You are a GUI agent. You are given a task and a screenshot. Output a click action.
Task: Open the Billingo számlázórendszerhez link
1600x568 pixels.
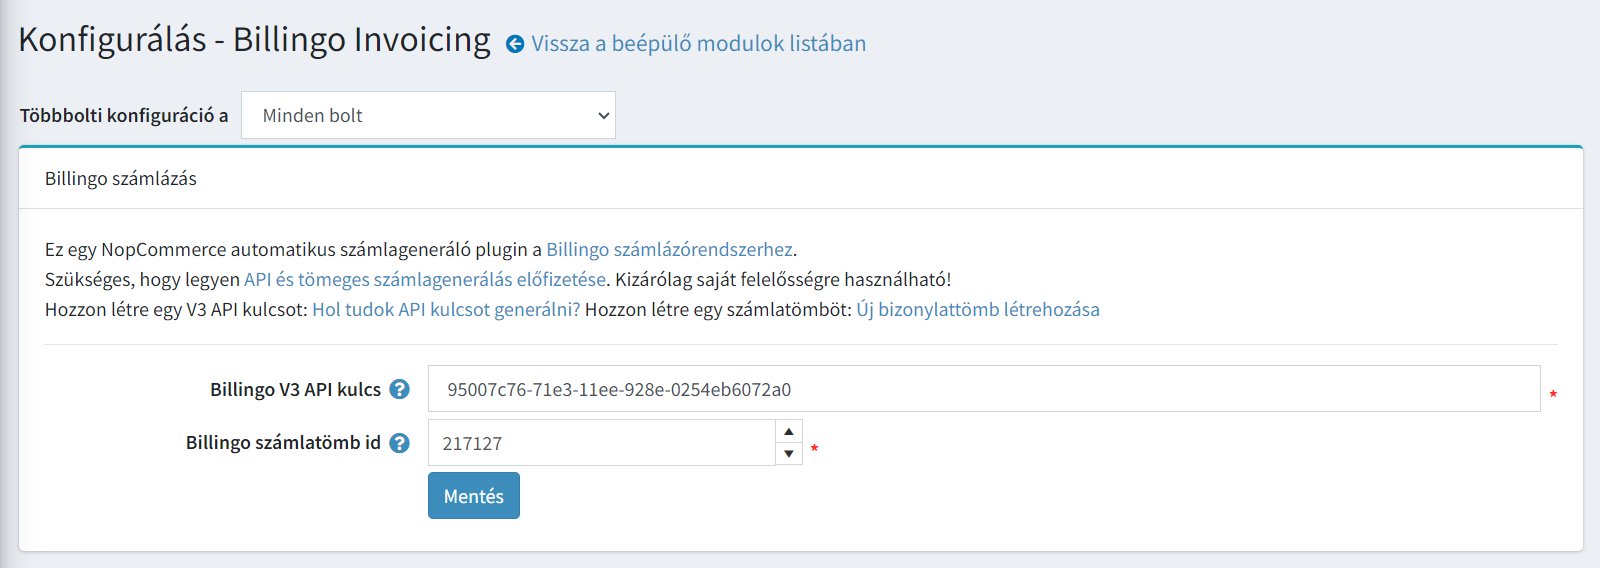[x=669, y=249]
